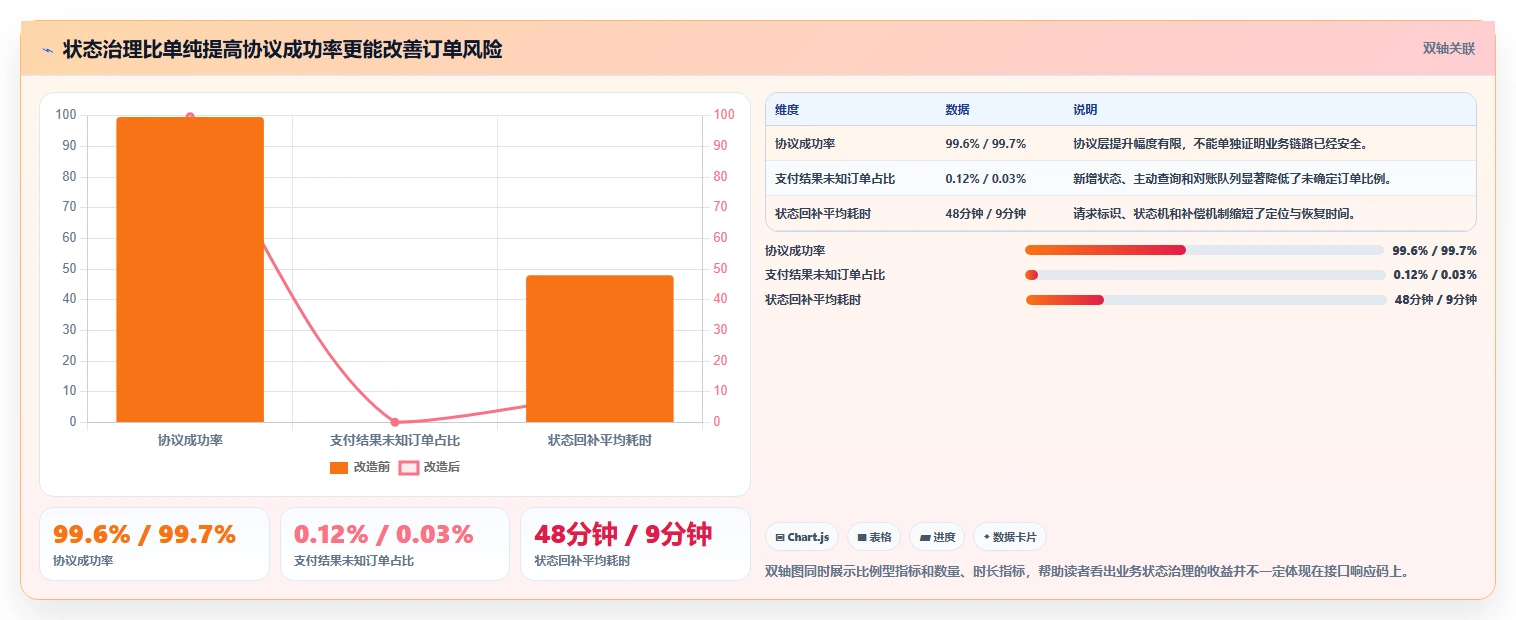Open the 0.12% / 0.03% data card
Screen dimensions: 1516x620
(x=395, y=544)
